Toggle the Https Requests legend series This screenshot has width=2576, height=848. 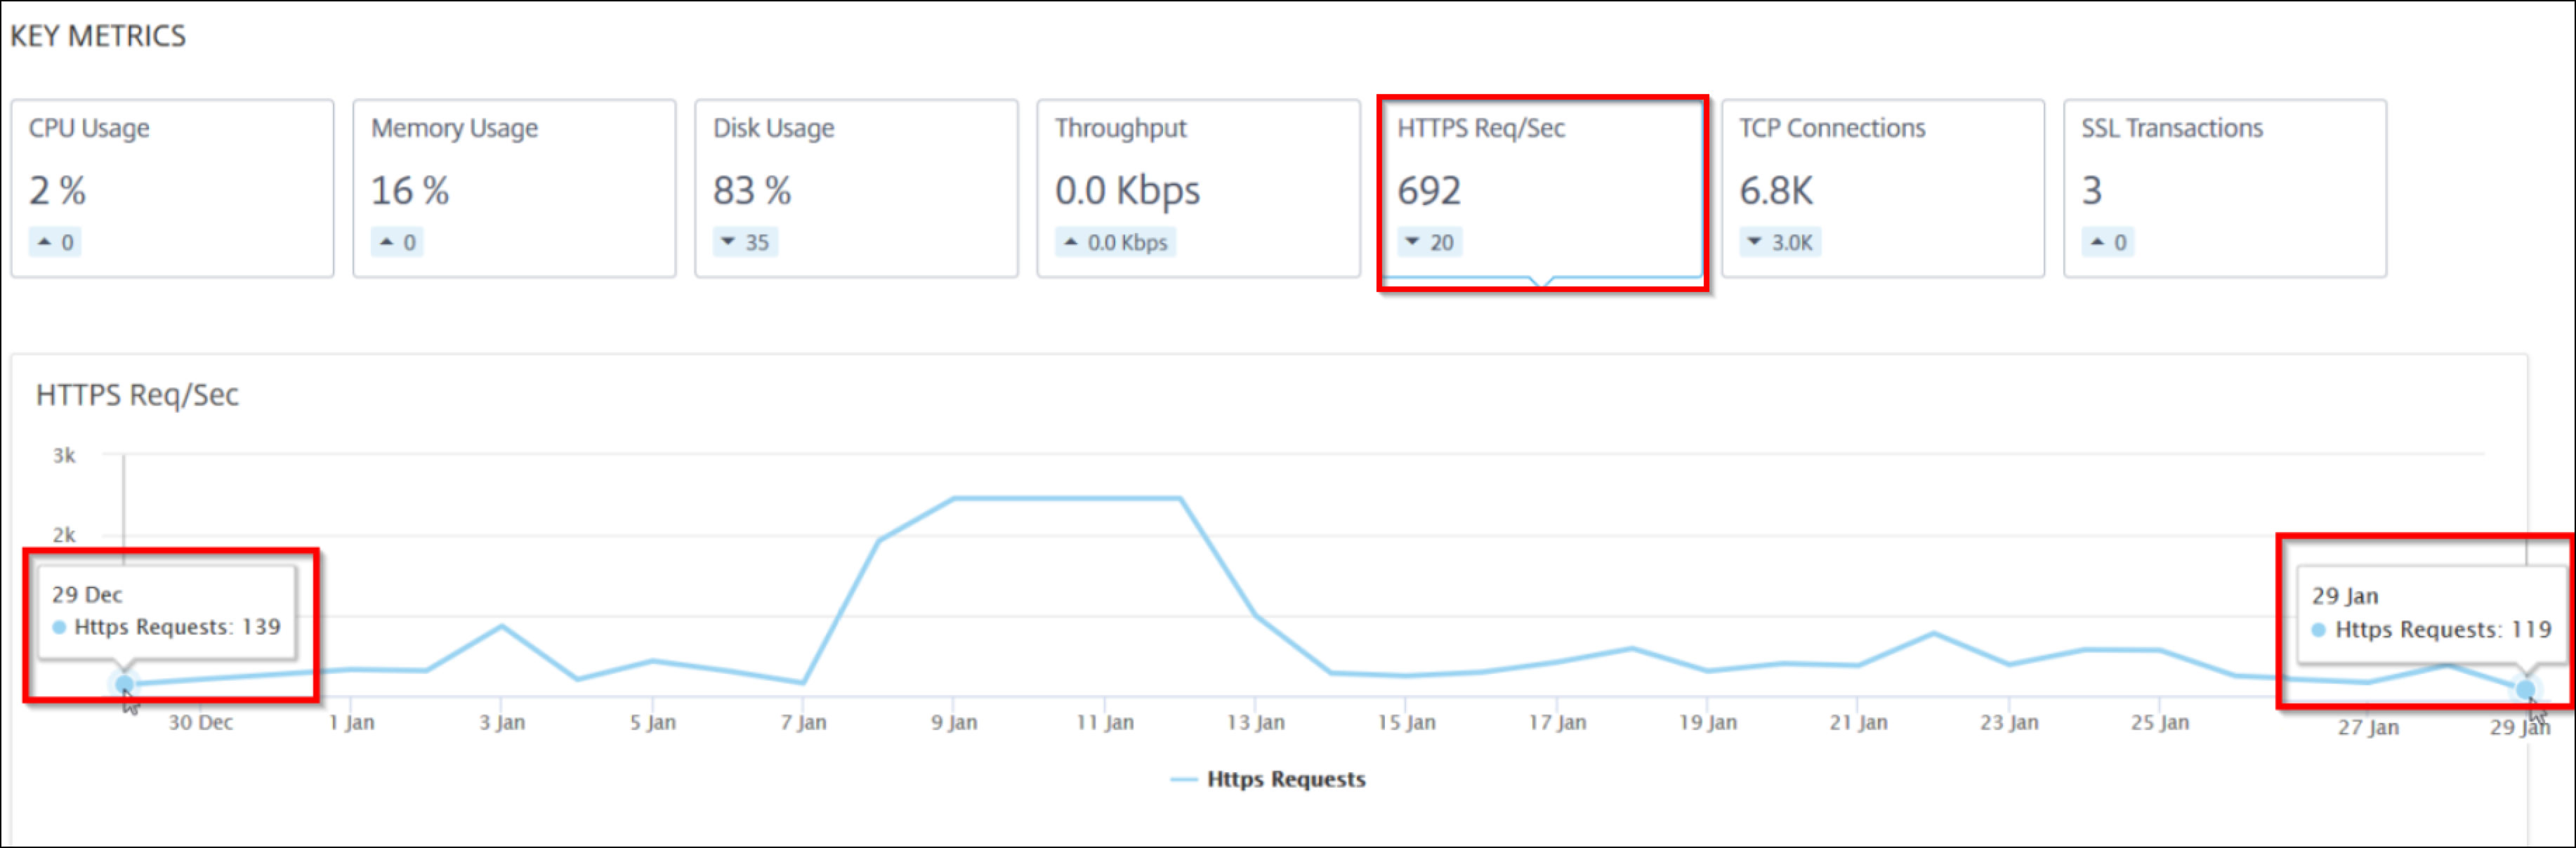point(1267,779)
